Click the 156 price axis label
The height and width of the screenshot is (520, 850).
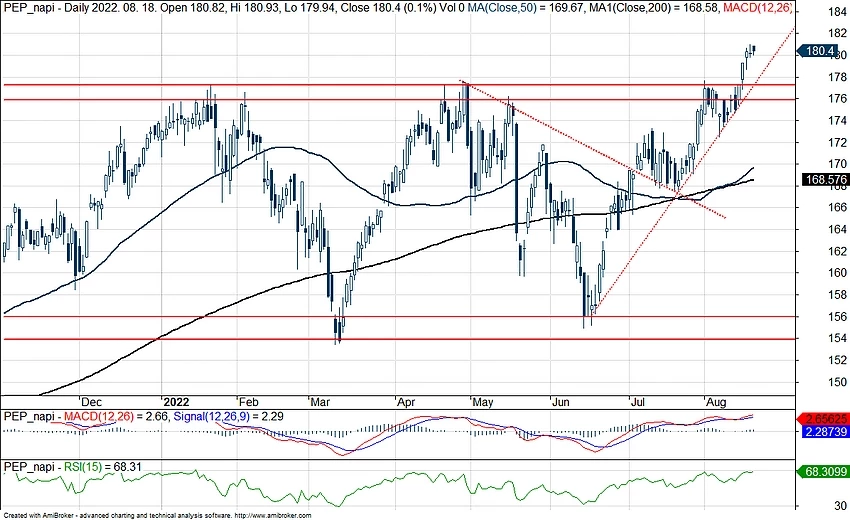point(838,317)
